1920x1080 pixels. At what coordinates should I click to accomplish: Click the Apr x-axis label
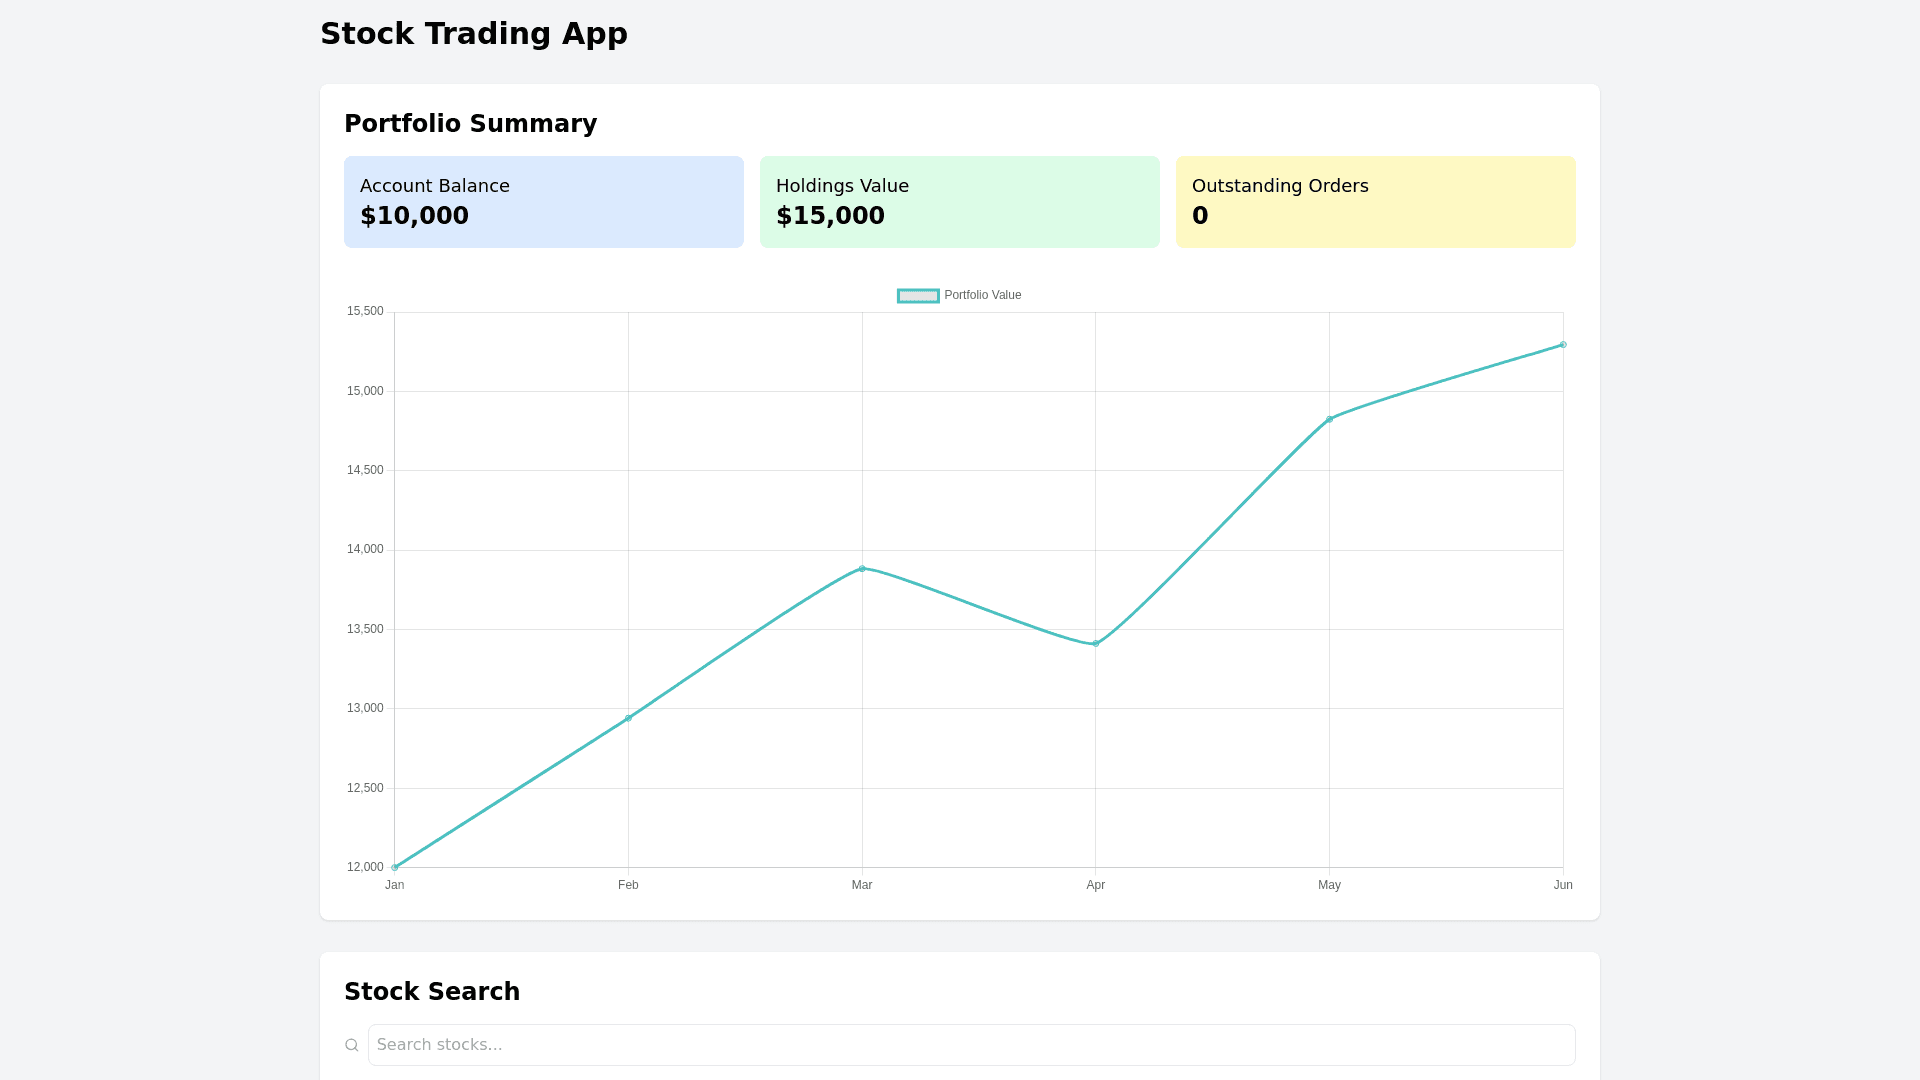pyautogui.click(x=1095, y=885)
